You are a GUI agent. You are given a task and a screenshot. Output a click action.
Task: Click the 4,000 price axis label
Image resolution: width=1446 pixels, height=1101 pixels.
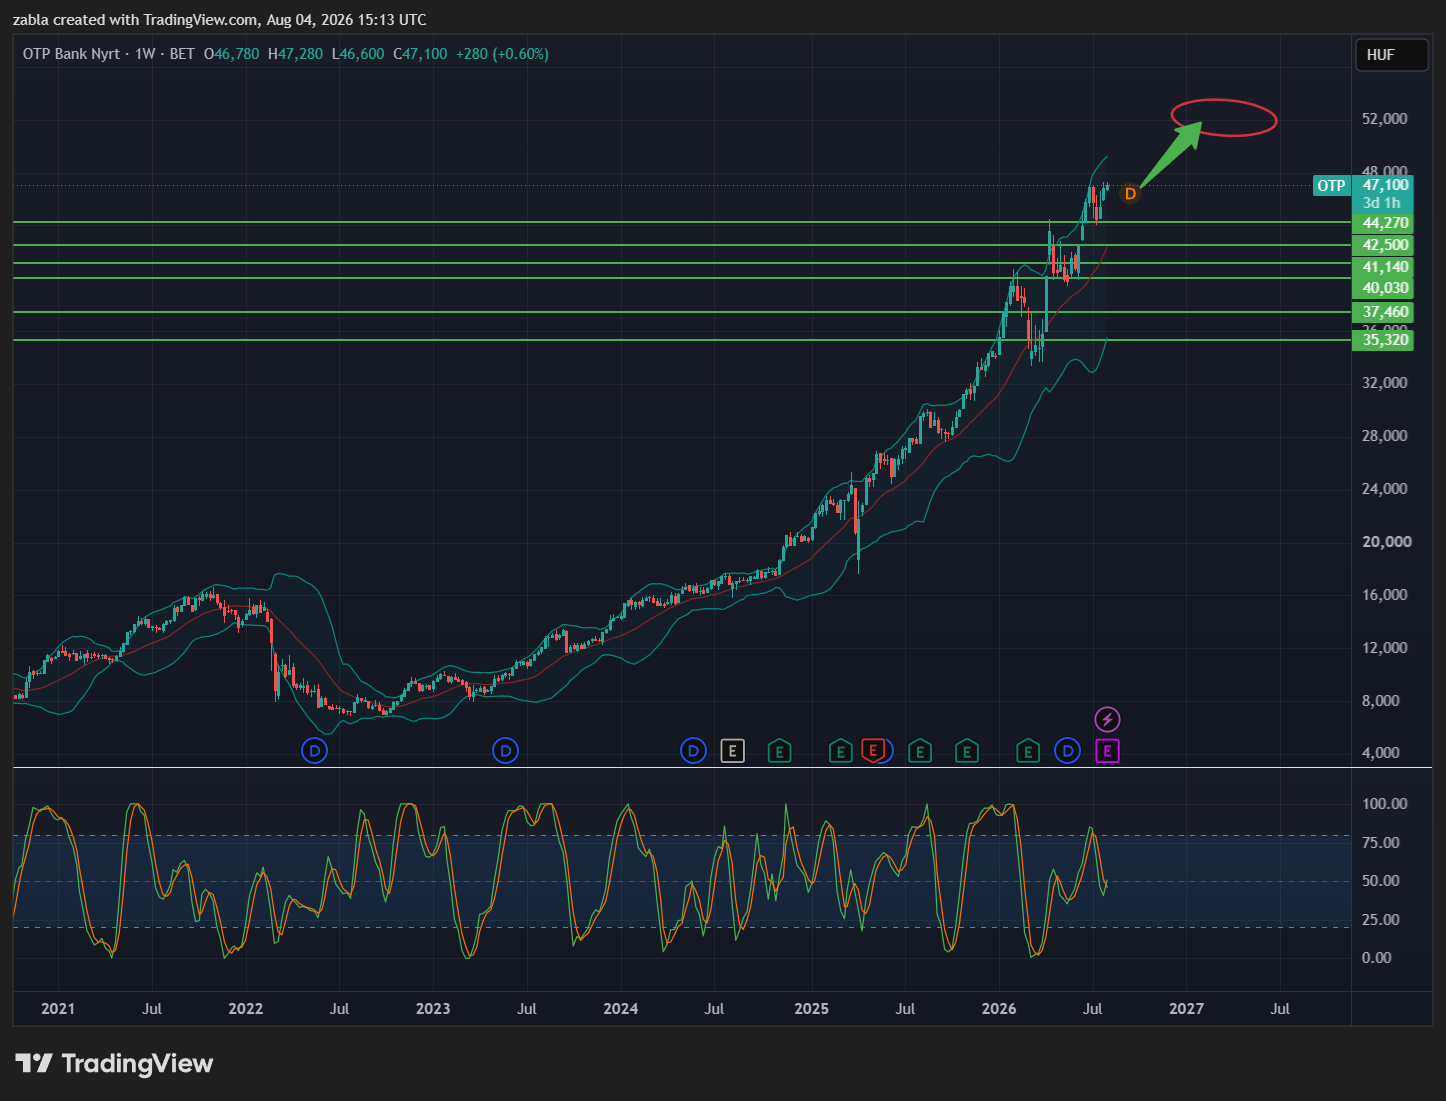pos(1380,753)
